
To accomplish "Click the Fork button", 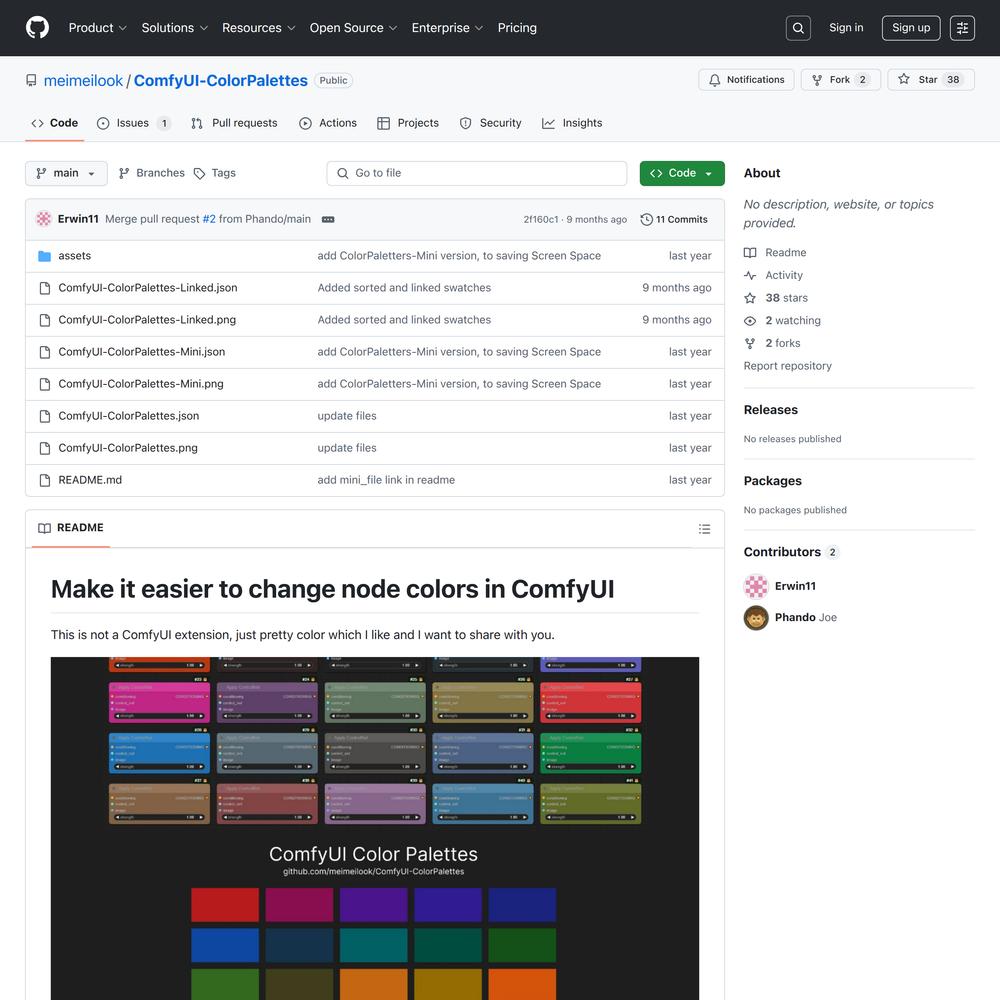I will [840, 80].
